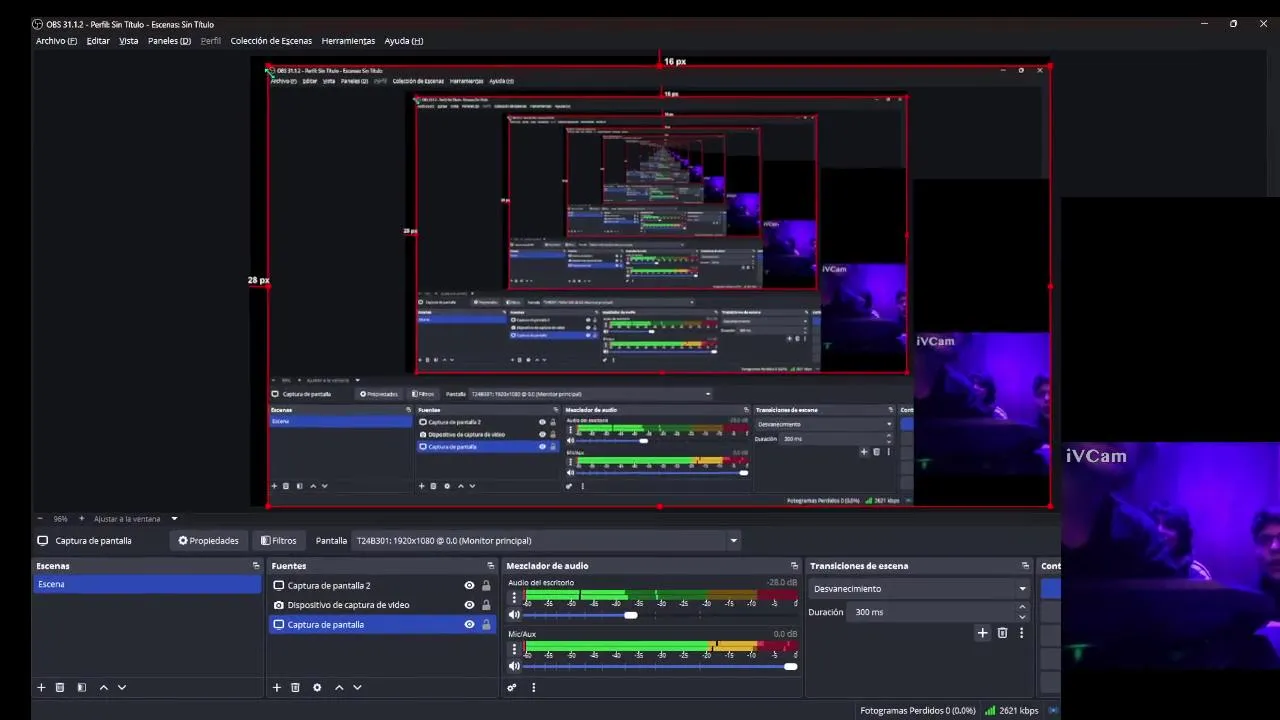The image size is (1280, 720).
Task: Open the Ayuda menu
Action: 404,41
